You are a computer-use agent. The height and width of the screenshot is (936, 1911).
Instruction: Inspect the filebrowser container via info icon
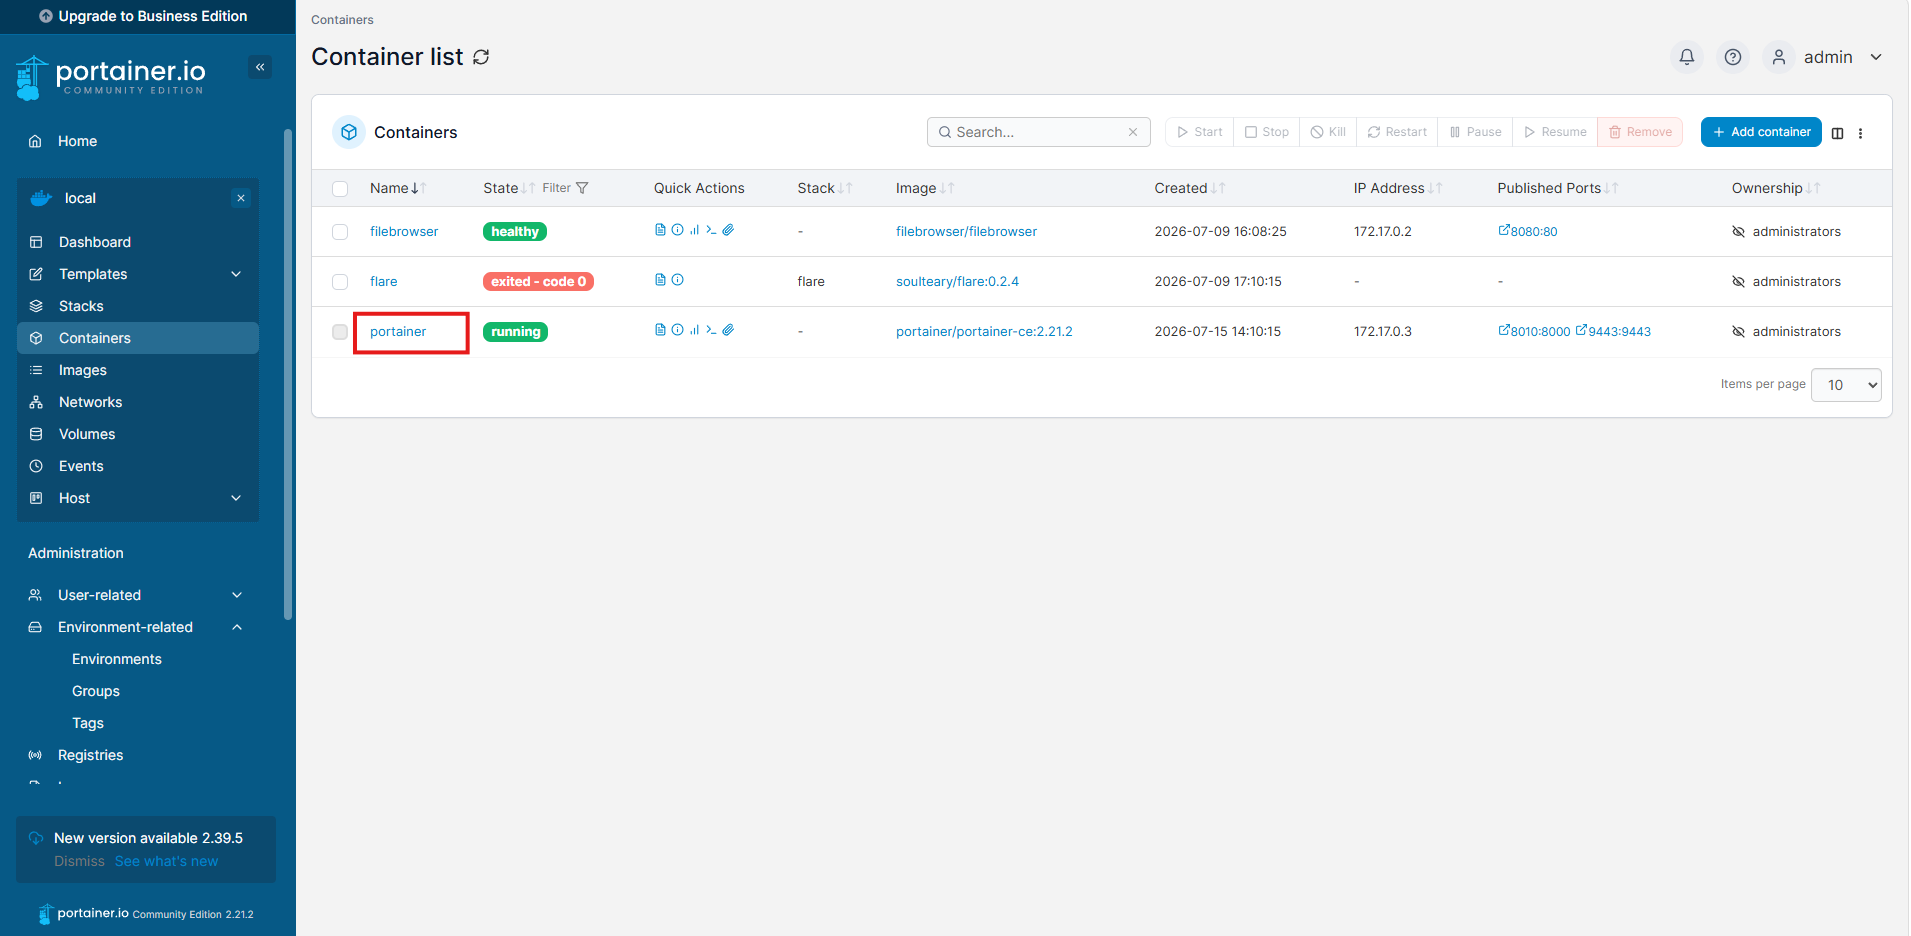coord(677,230)
